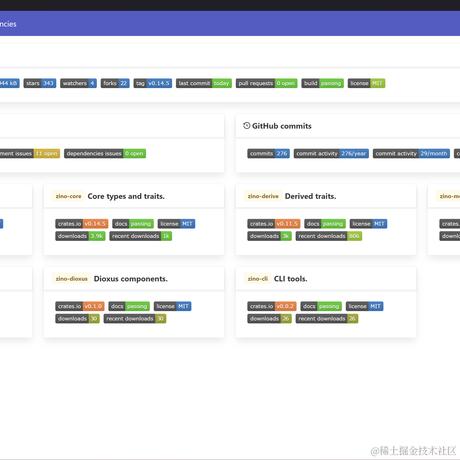Click the zino-derive downloads 3k badge

[269, 236]
